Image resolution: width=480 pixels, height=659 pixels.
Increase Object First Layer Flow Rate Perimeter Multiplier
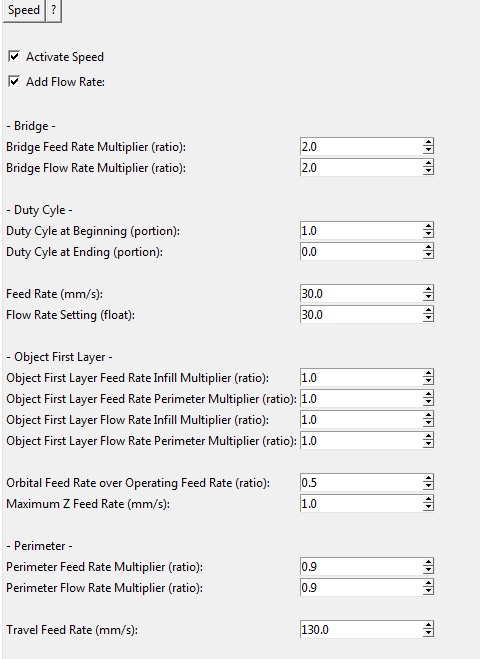(428, 437)
